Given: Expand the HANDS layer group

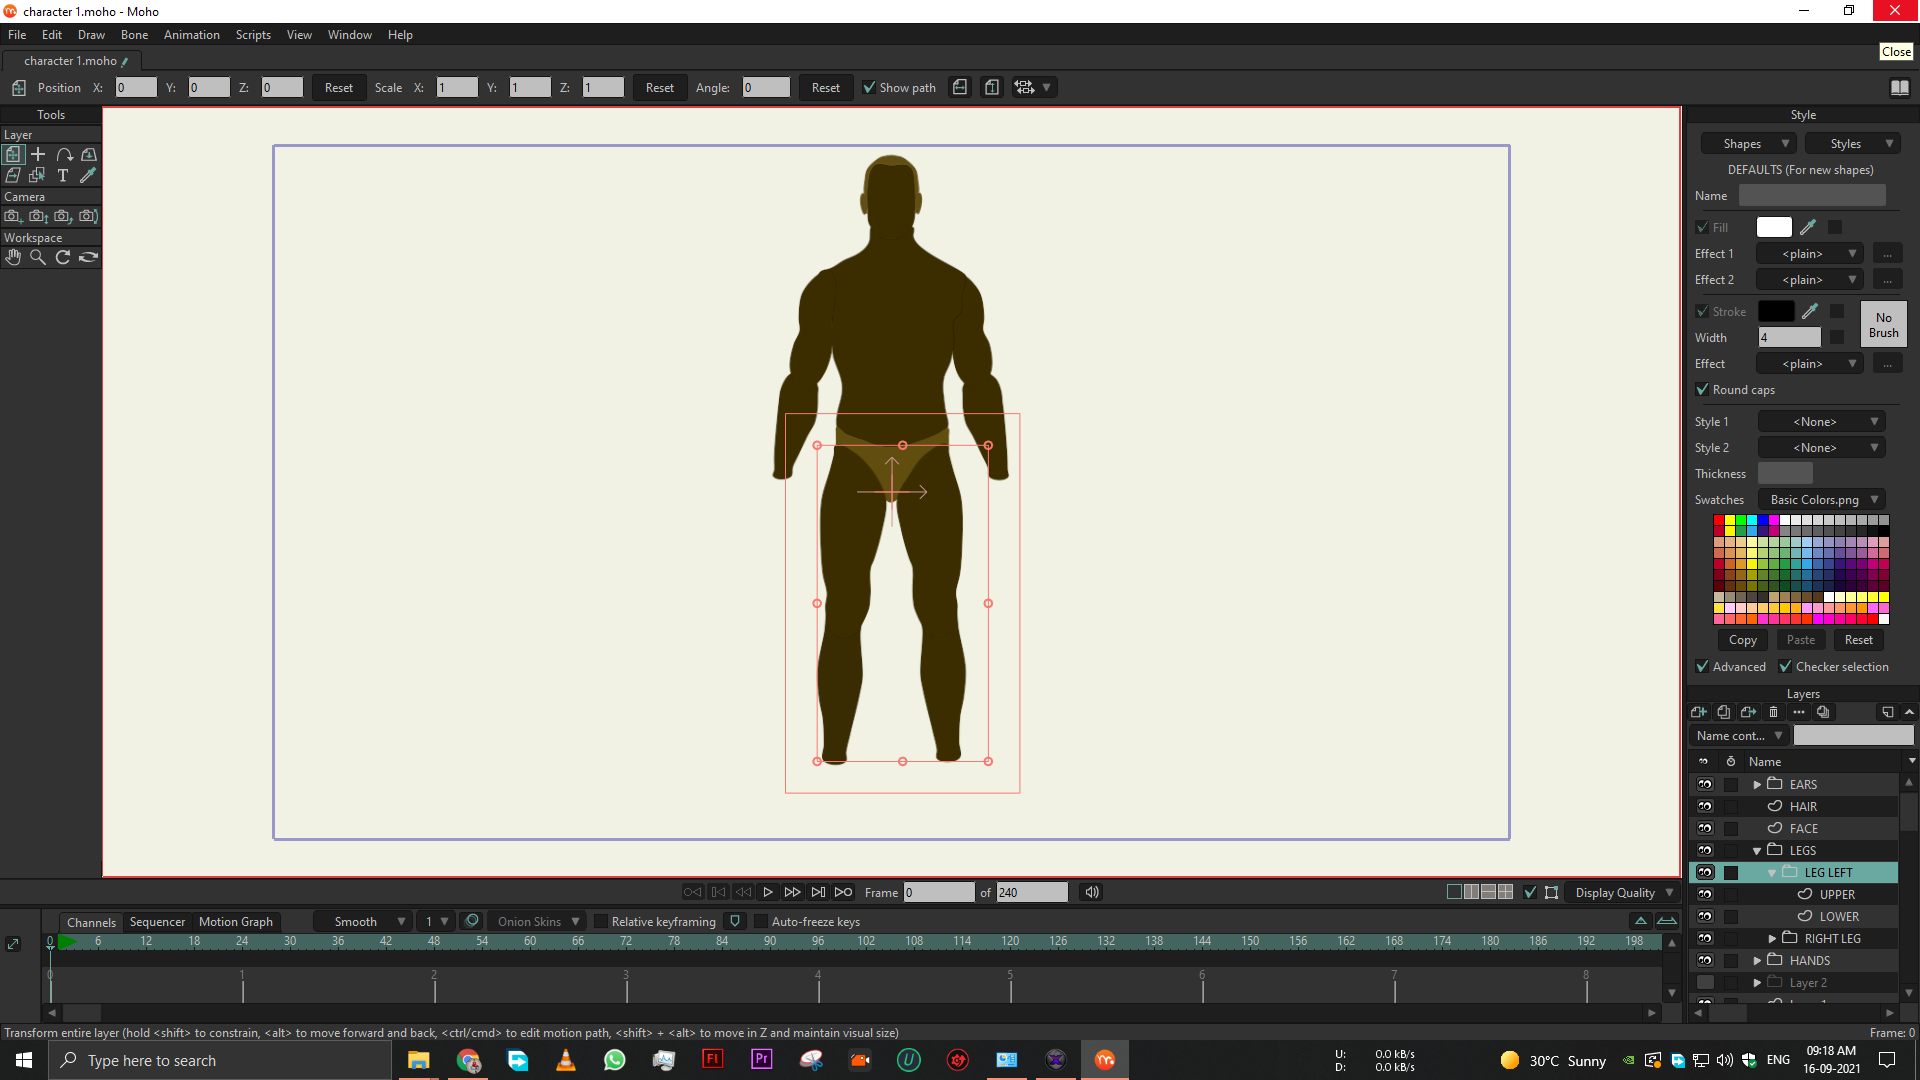Looking at the screenshot, I should (1757, 961).
